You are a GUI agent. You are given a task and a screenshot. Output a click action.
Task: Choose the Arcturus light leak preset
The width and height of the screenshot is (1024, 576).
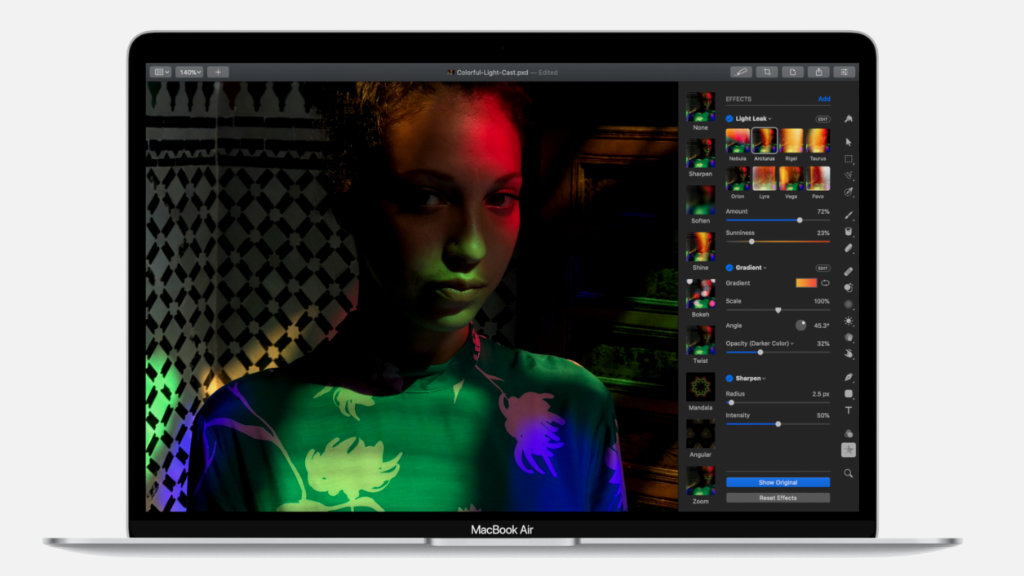click(764, 140)
